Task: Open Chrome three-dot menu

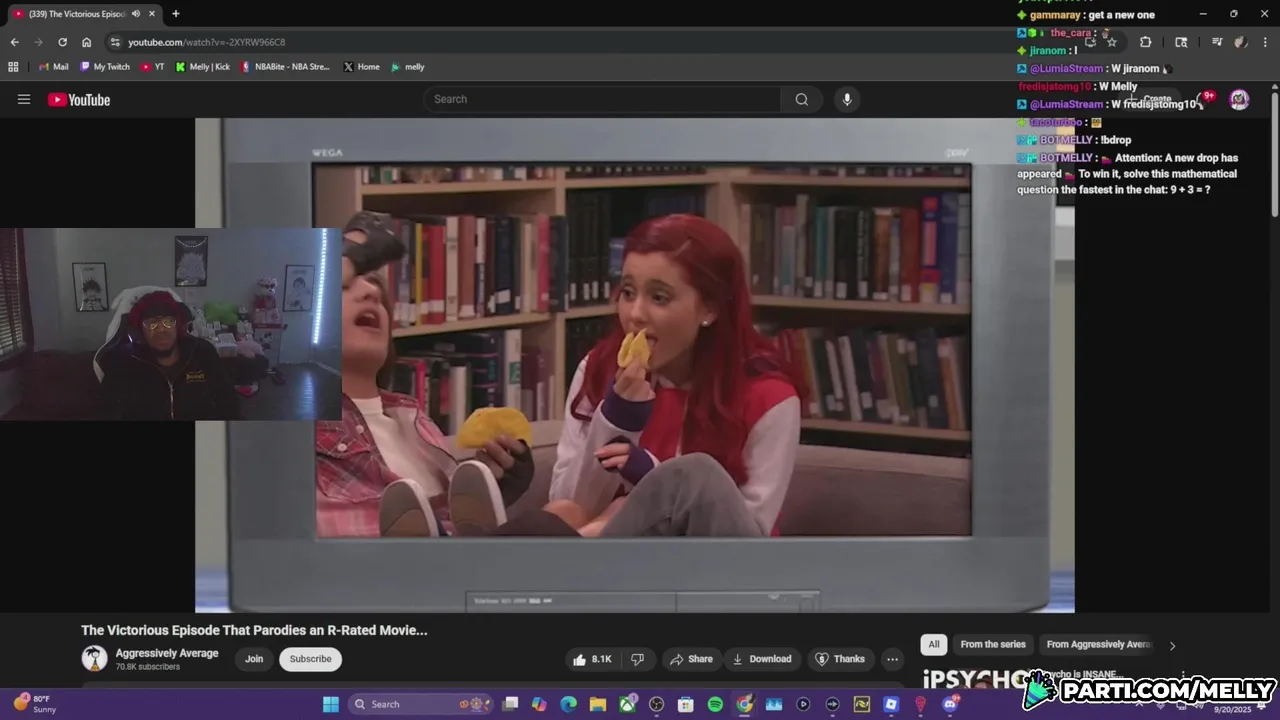Action: click(x=1264, y=42)
